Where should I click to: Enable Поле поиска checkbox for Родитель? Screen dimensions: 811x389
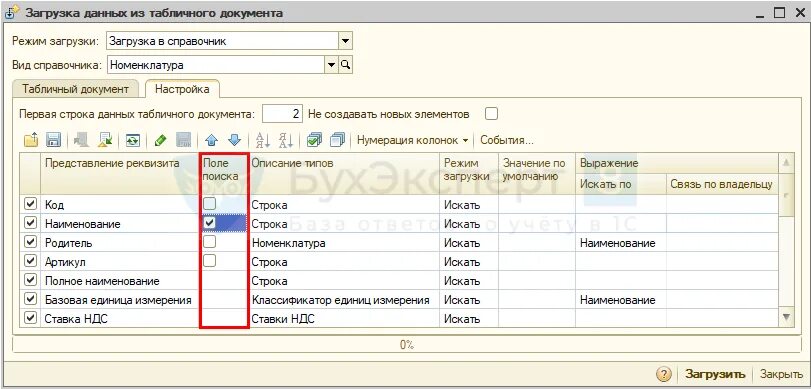tap(209, 242)
